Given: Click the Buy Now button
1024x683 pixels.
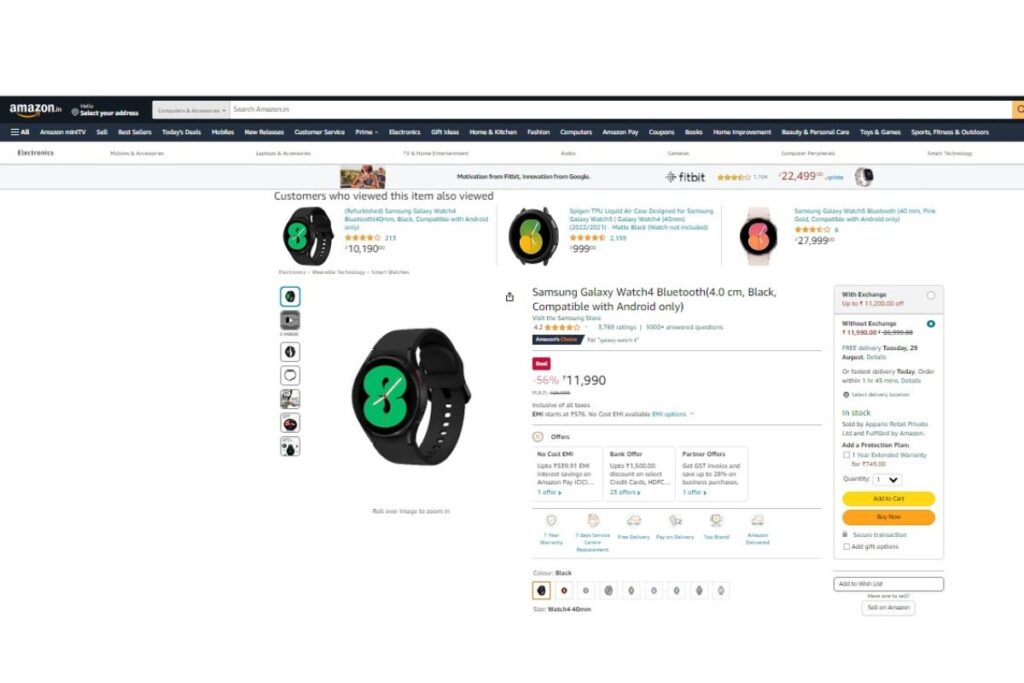Looking at the screenshot, I should [x=888, y=517].
